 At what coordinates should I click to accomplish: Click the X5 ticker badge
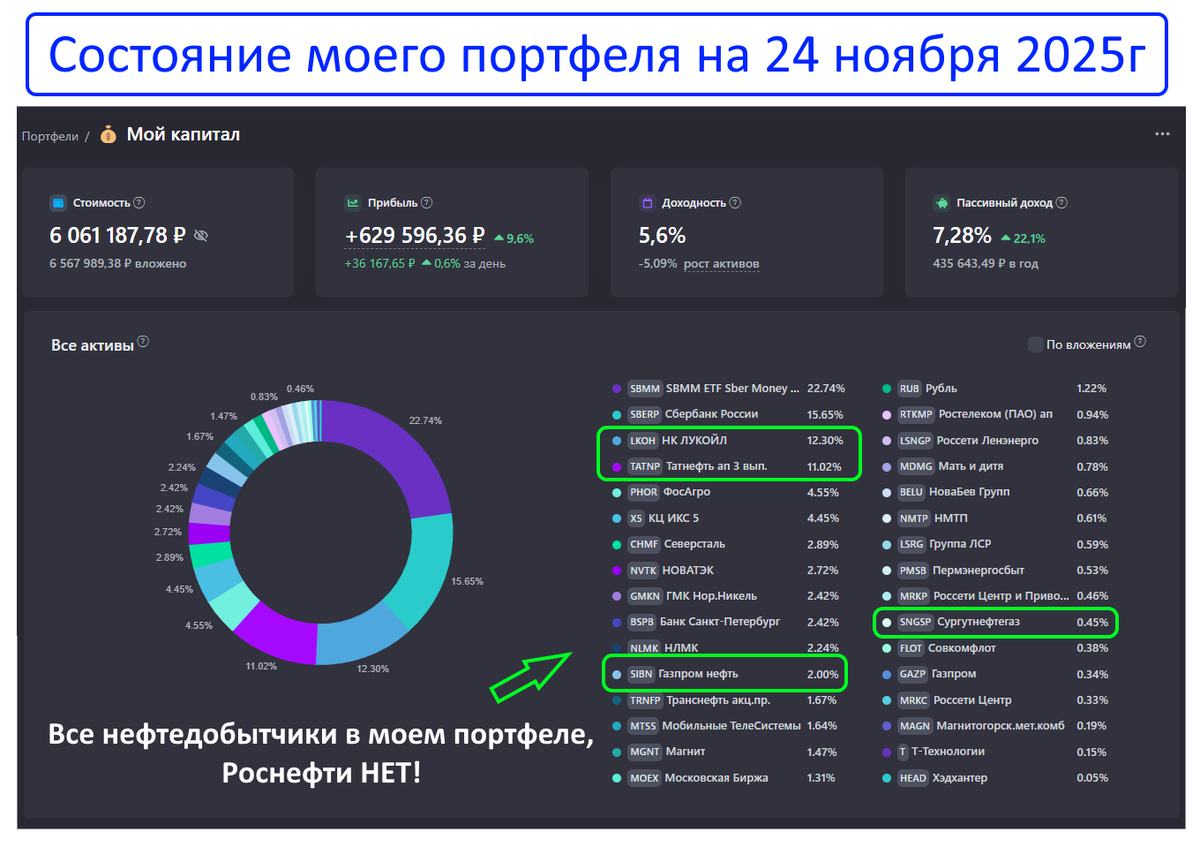click(636, 518)
